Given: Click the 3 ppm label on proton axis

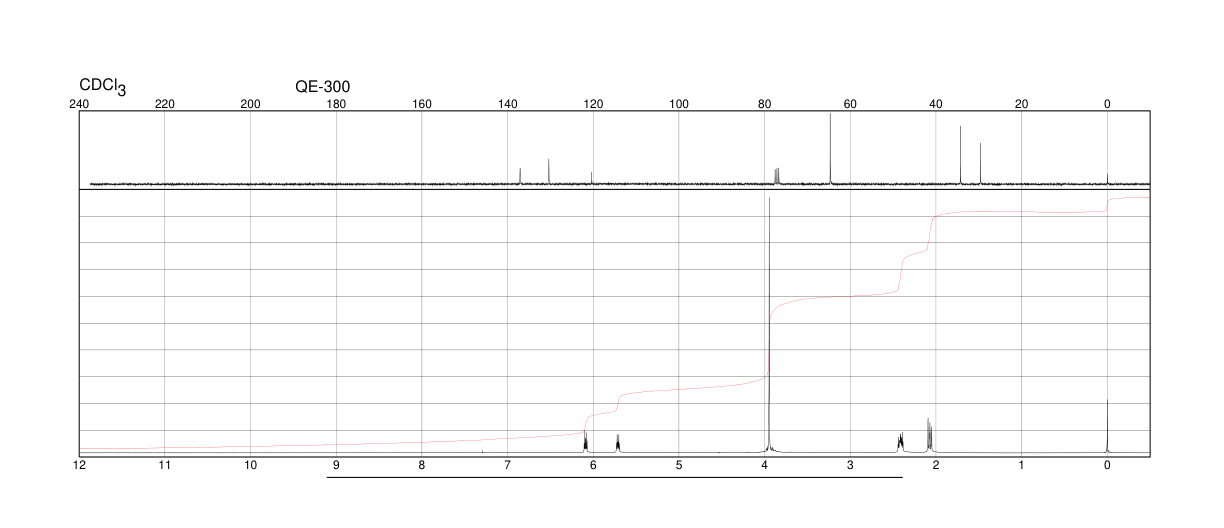Looking at the screenshot, I should pos(850,465).
